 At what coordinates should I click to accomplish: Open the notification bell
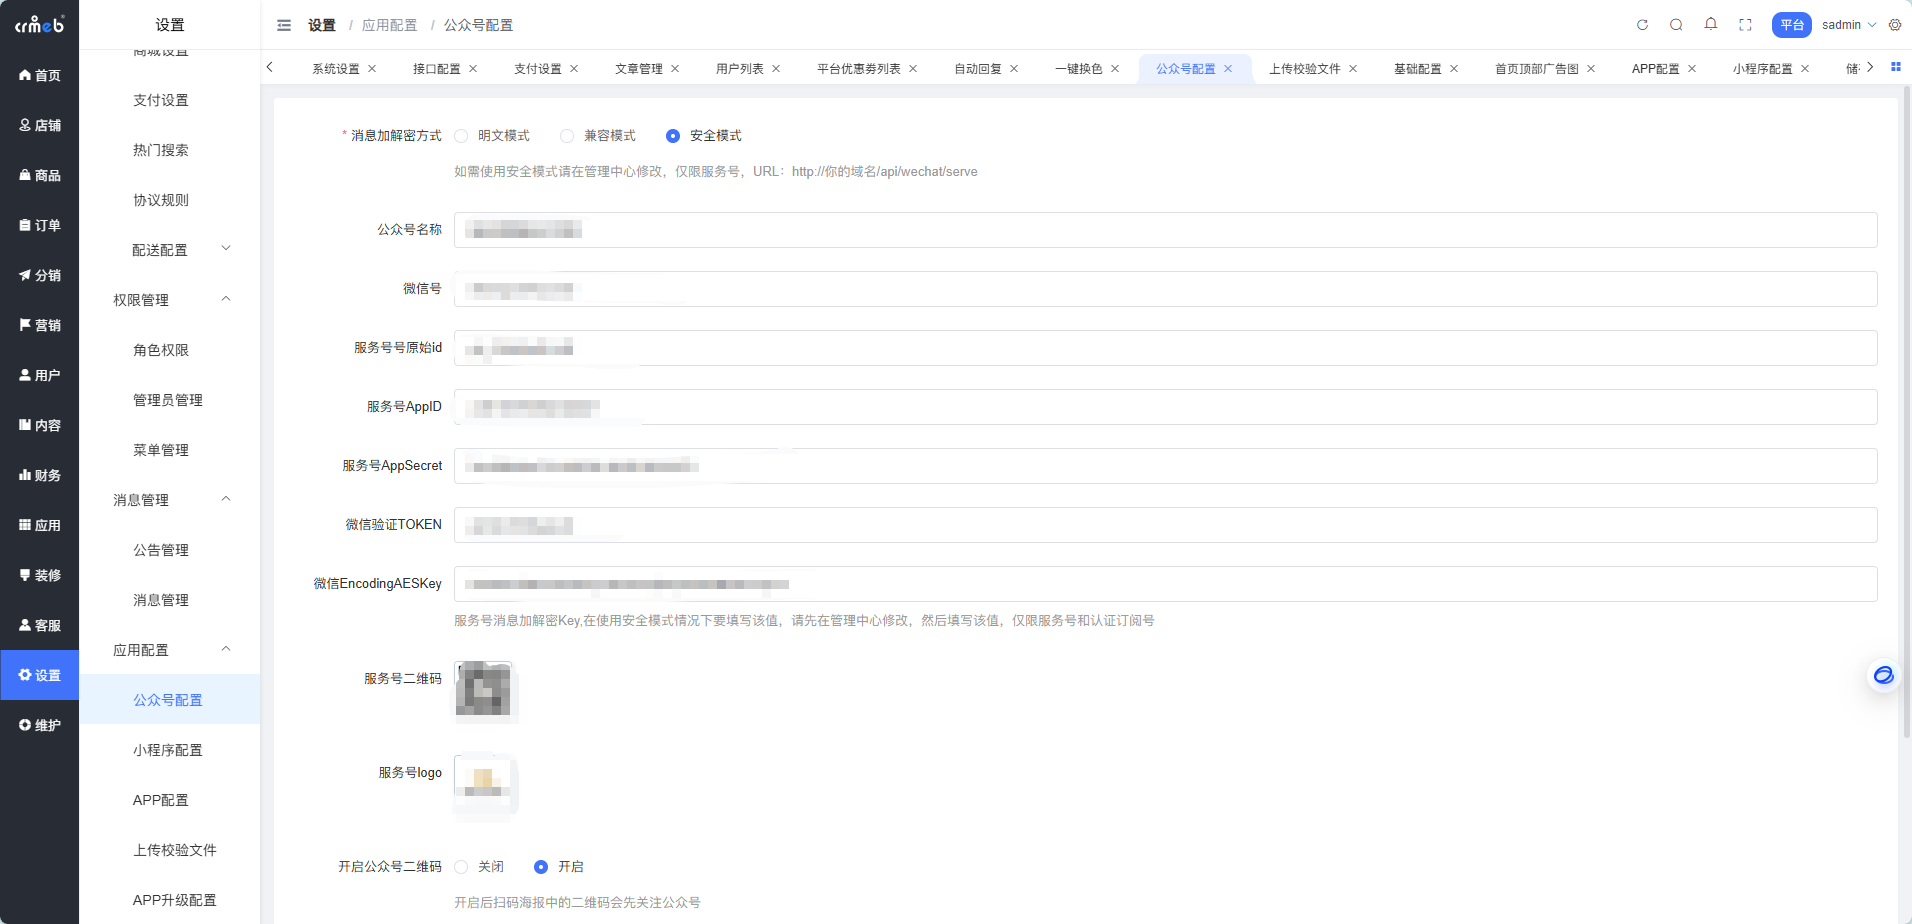click(1711, 24)
